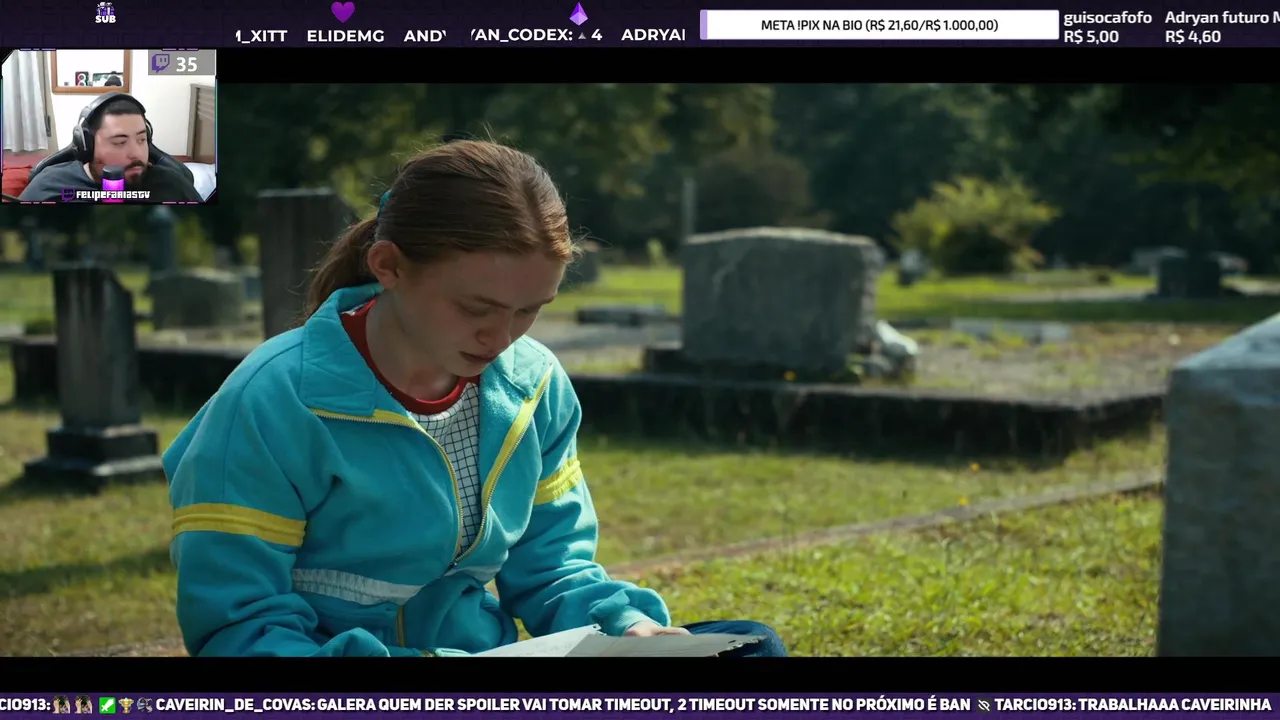
Task: Click the trophy badge in chat ticker
Action: (126, 705)
